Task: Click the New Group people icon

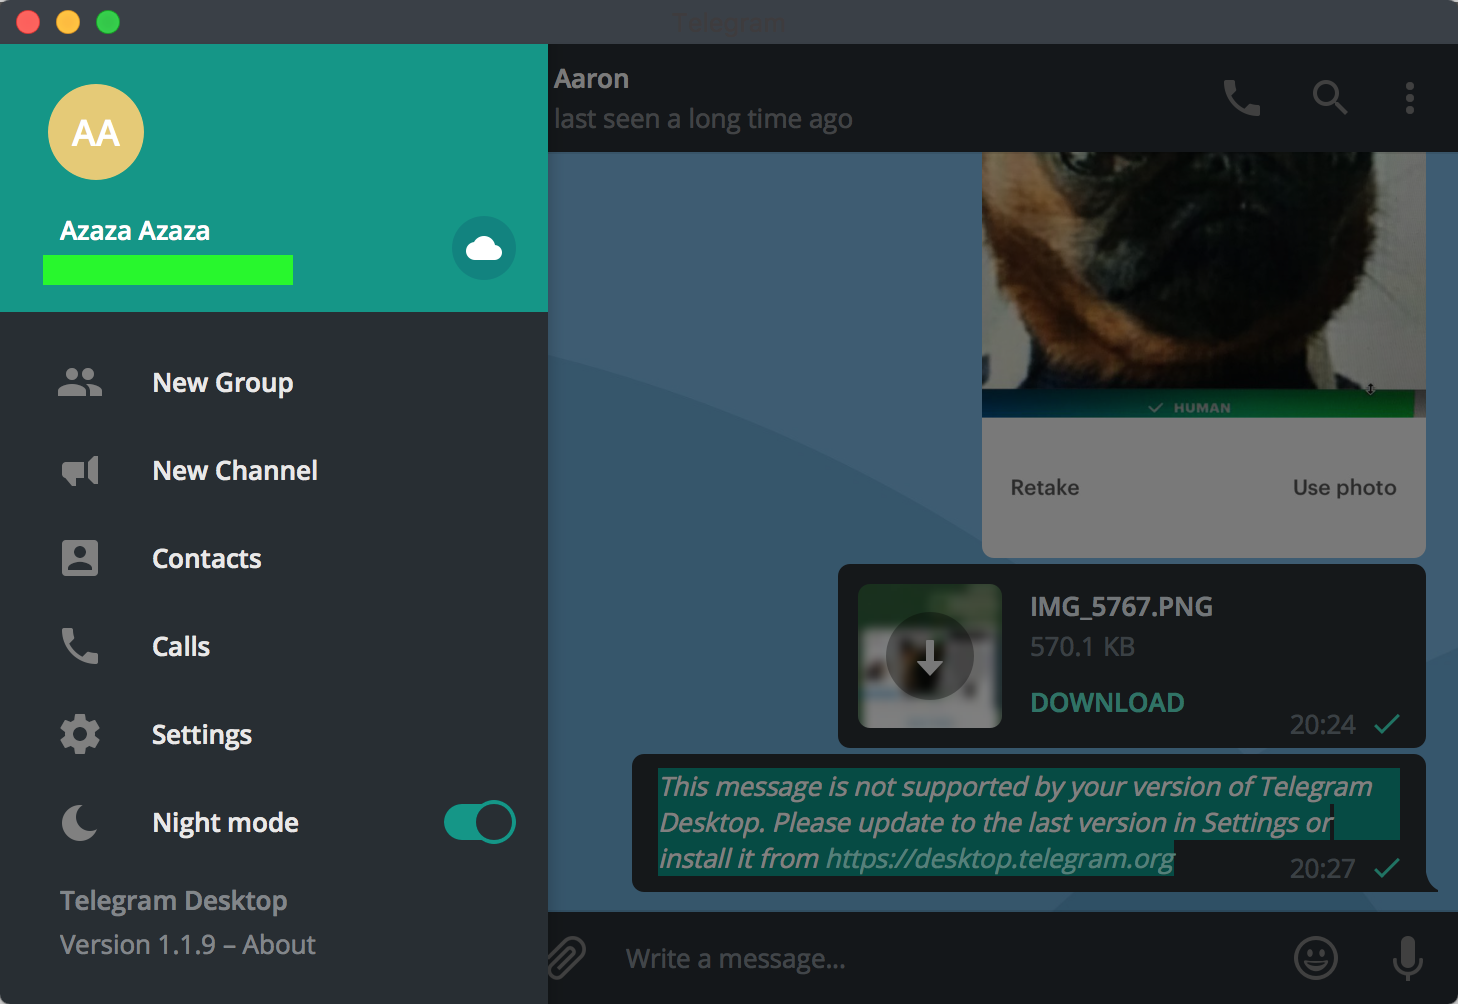Action: click(80, 382)
